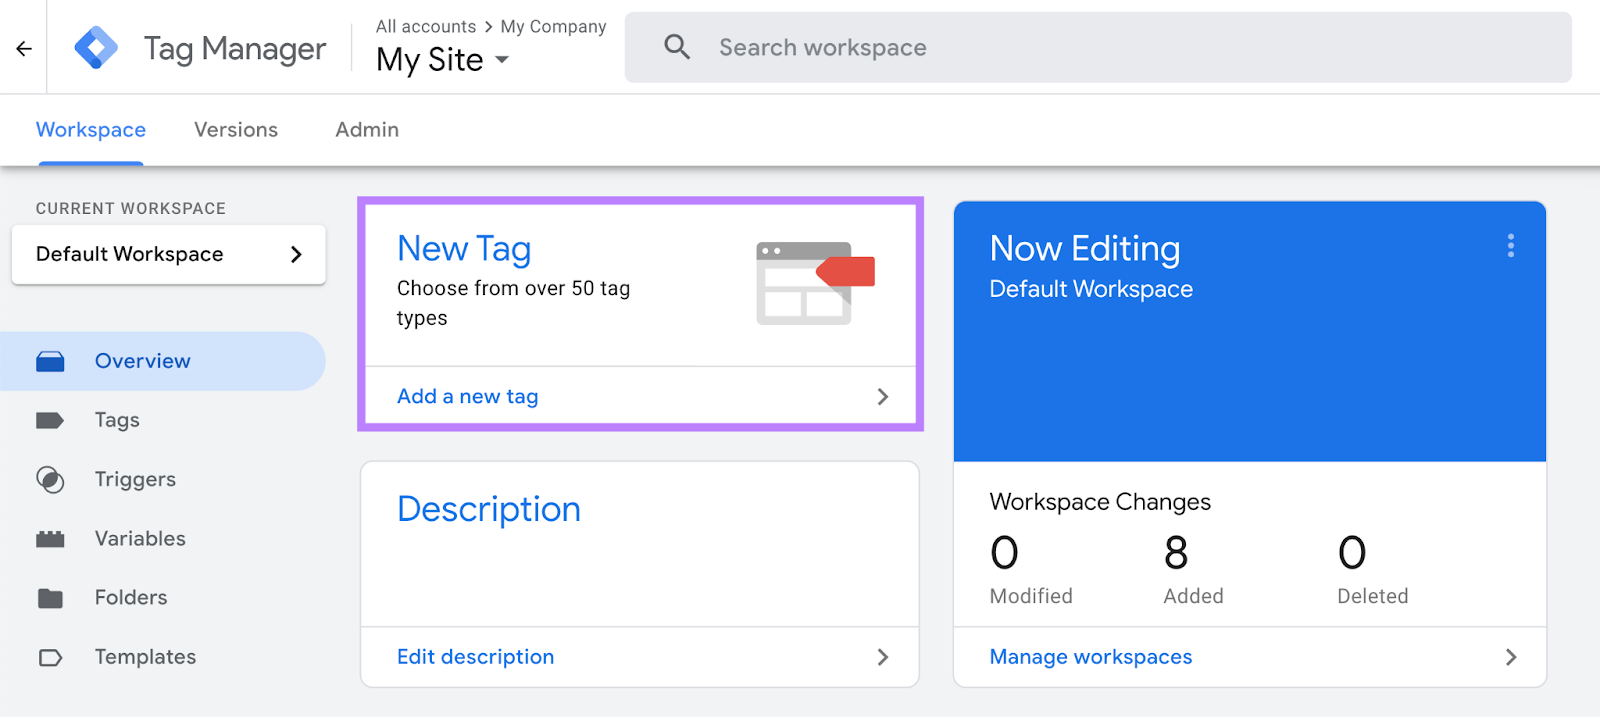
Task: Switch to the Versions tab
Action: 236,130
